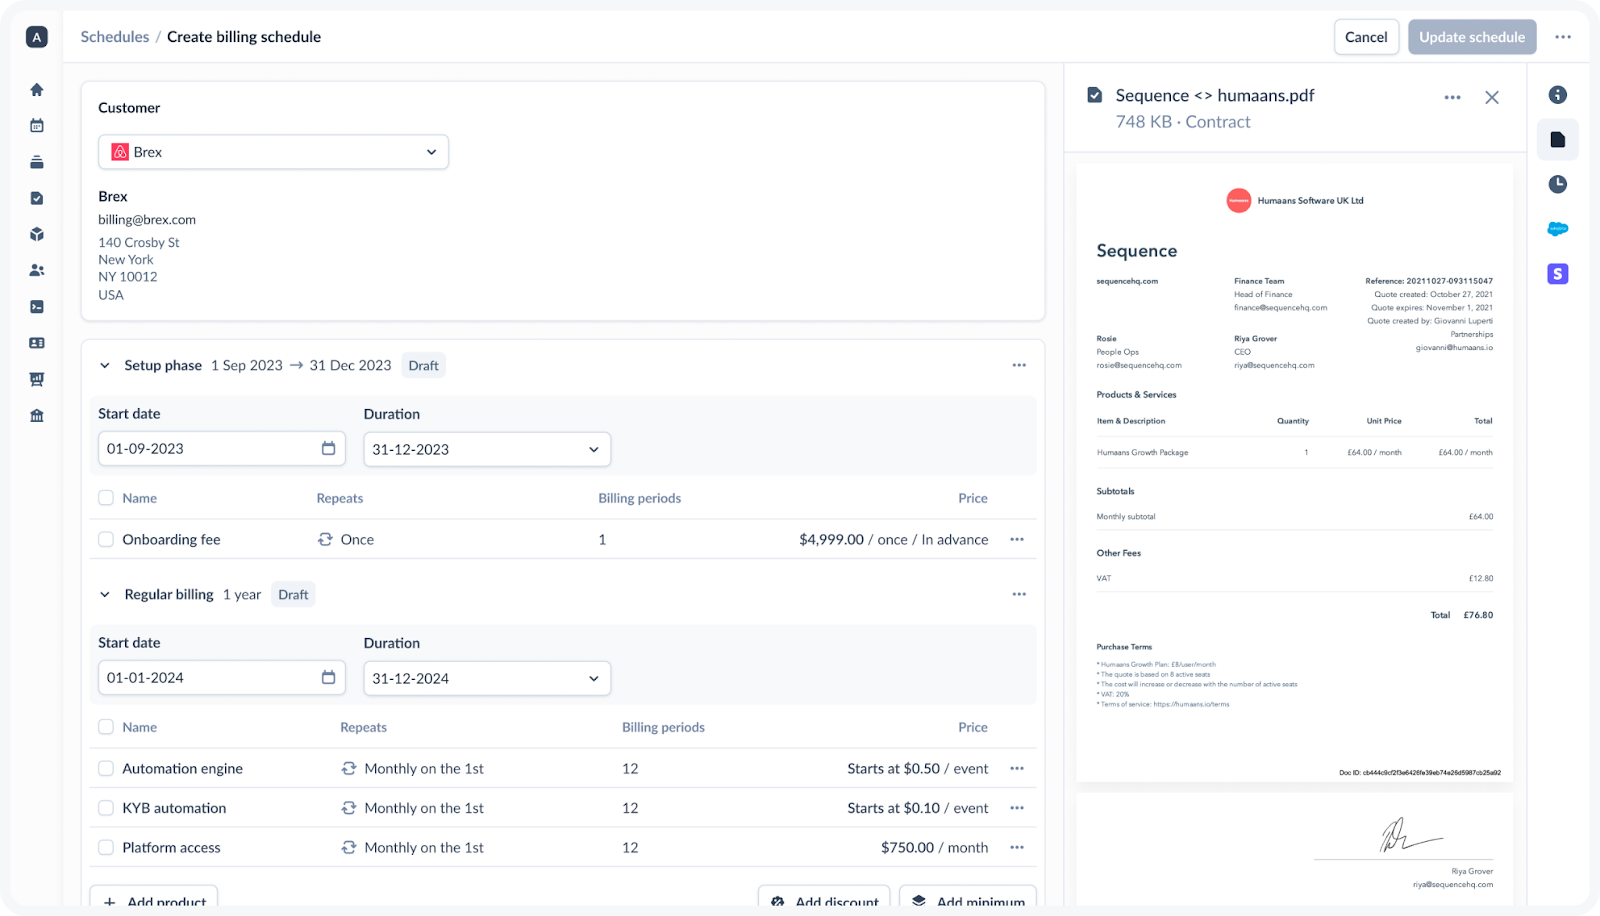Open Platform access row options
The width and height of the screenshot is (1600, 916).
(1017, 847)
